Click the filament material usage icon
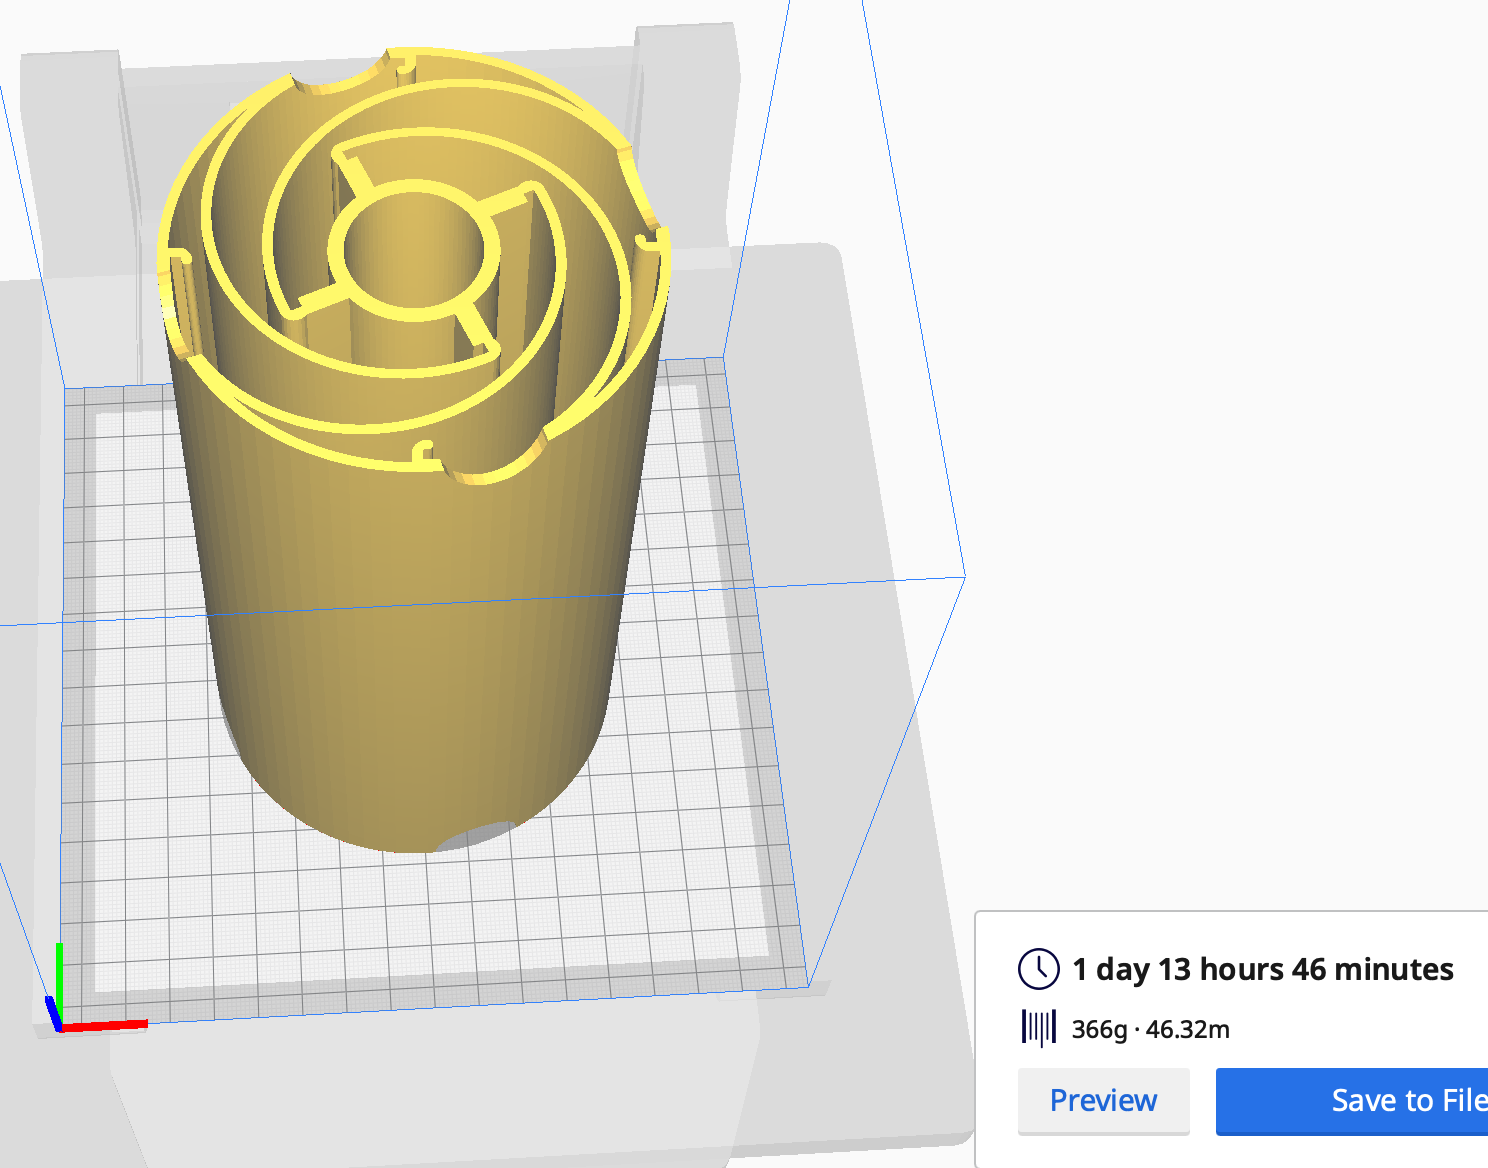The width and height of the screenshot is (1488, 1168). coord(1038,1028)
